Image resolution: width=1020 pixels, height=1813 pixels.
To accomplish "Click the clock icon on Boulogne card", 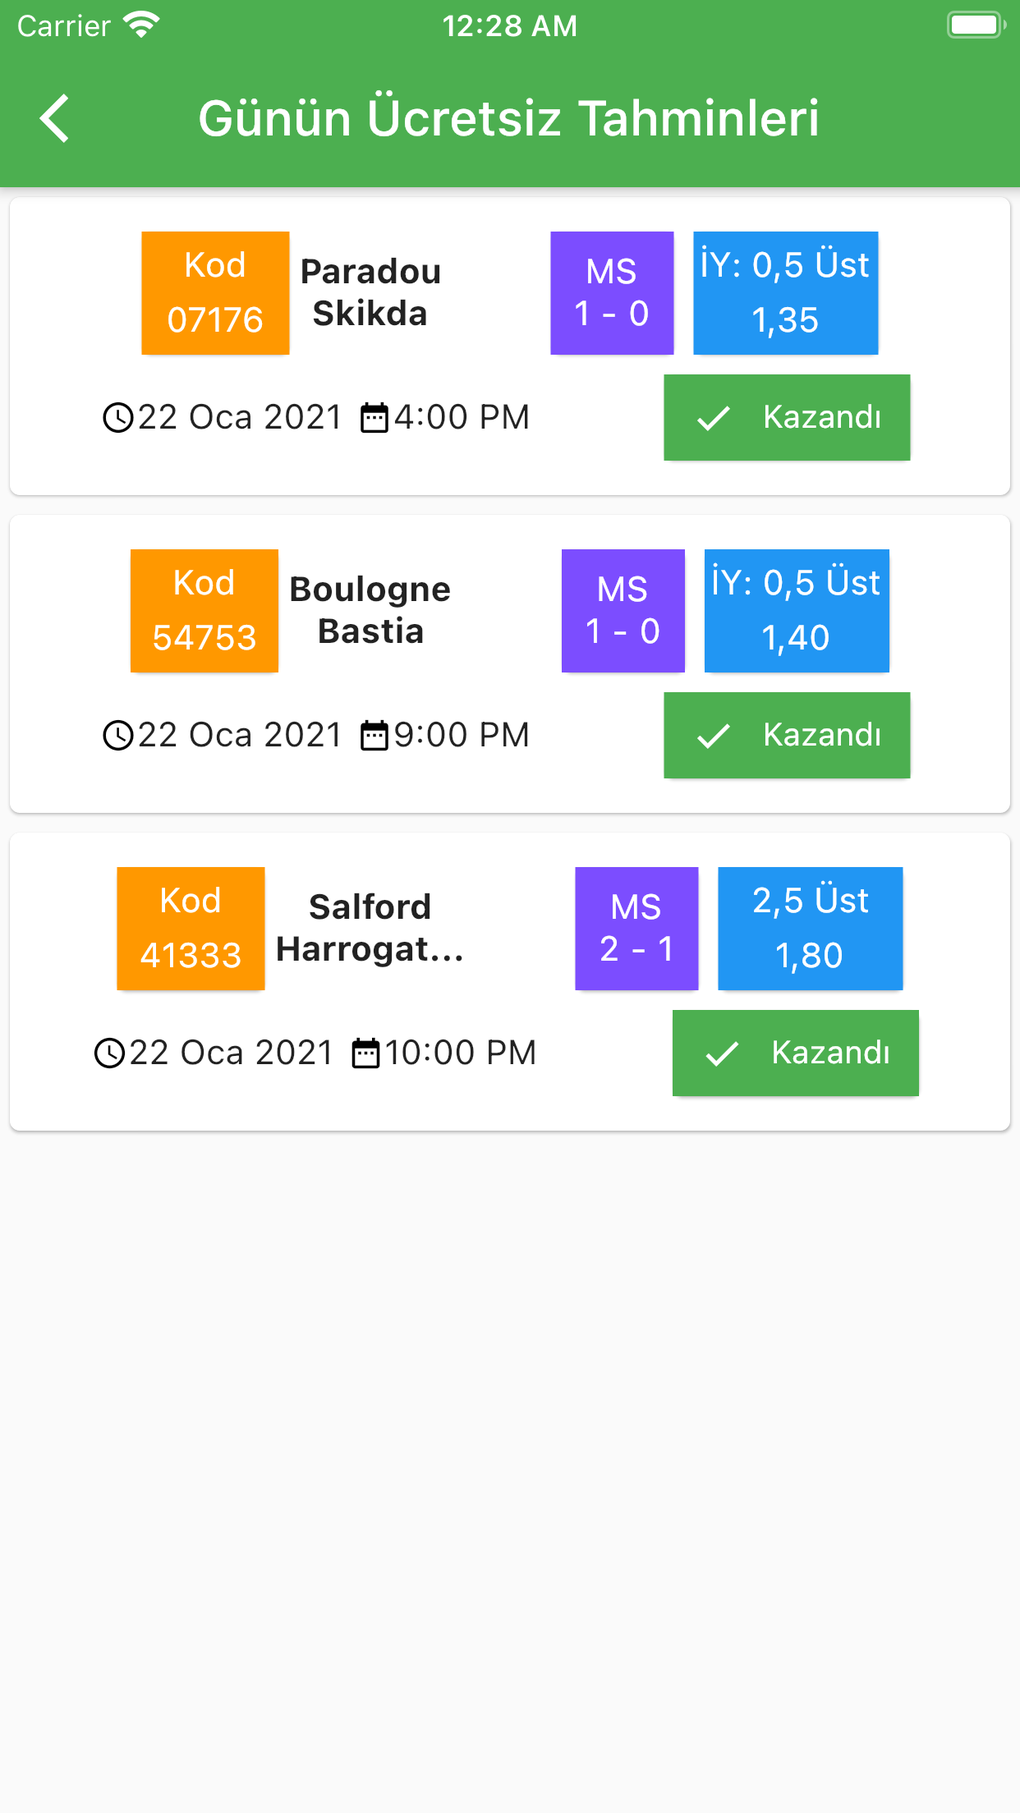I will coord(118,736).
